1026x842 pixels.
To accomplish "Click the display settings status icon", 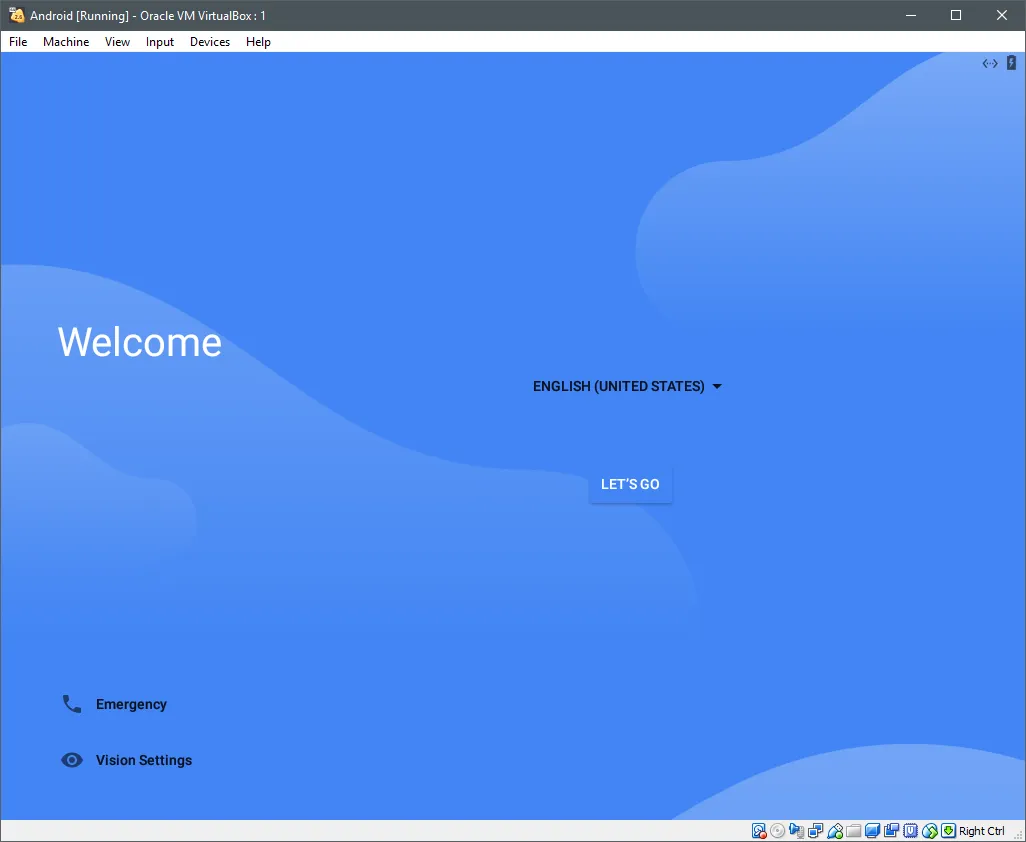I will click(x=873, y=831).
